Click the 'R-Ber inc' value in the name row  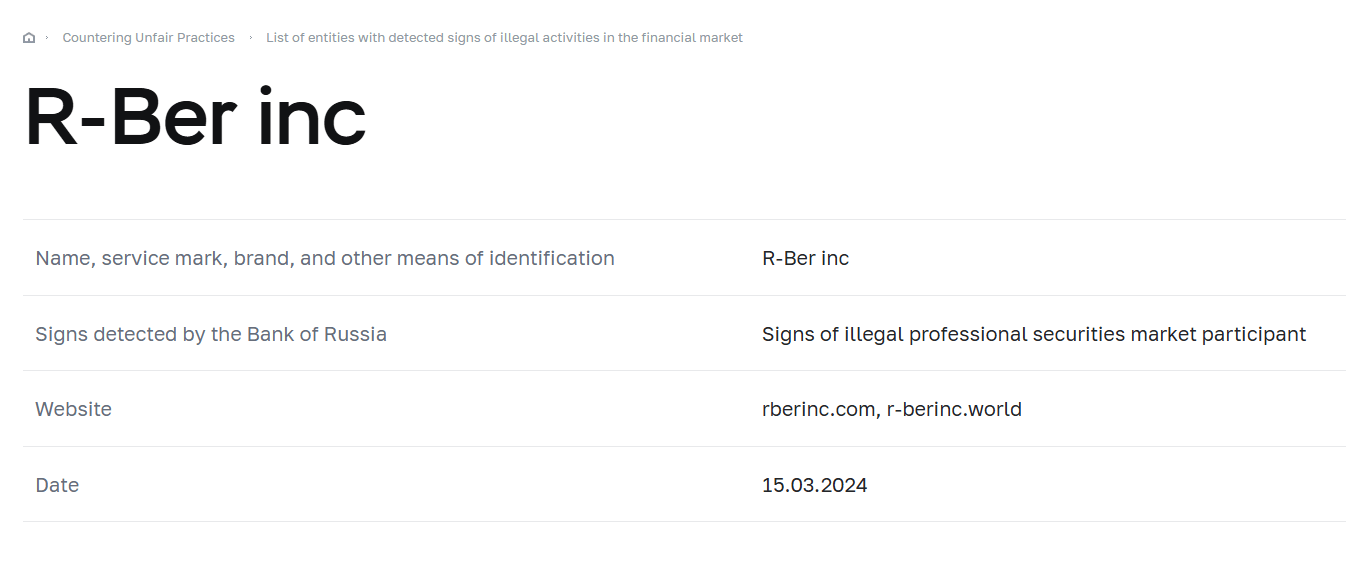[805, 258]
